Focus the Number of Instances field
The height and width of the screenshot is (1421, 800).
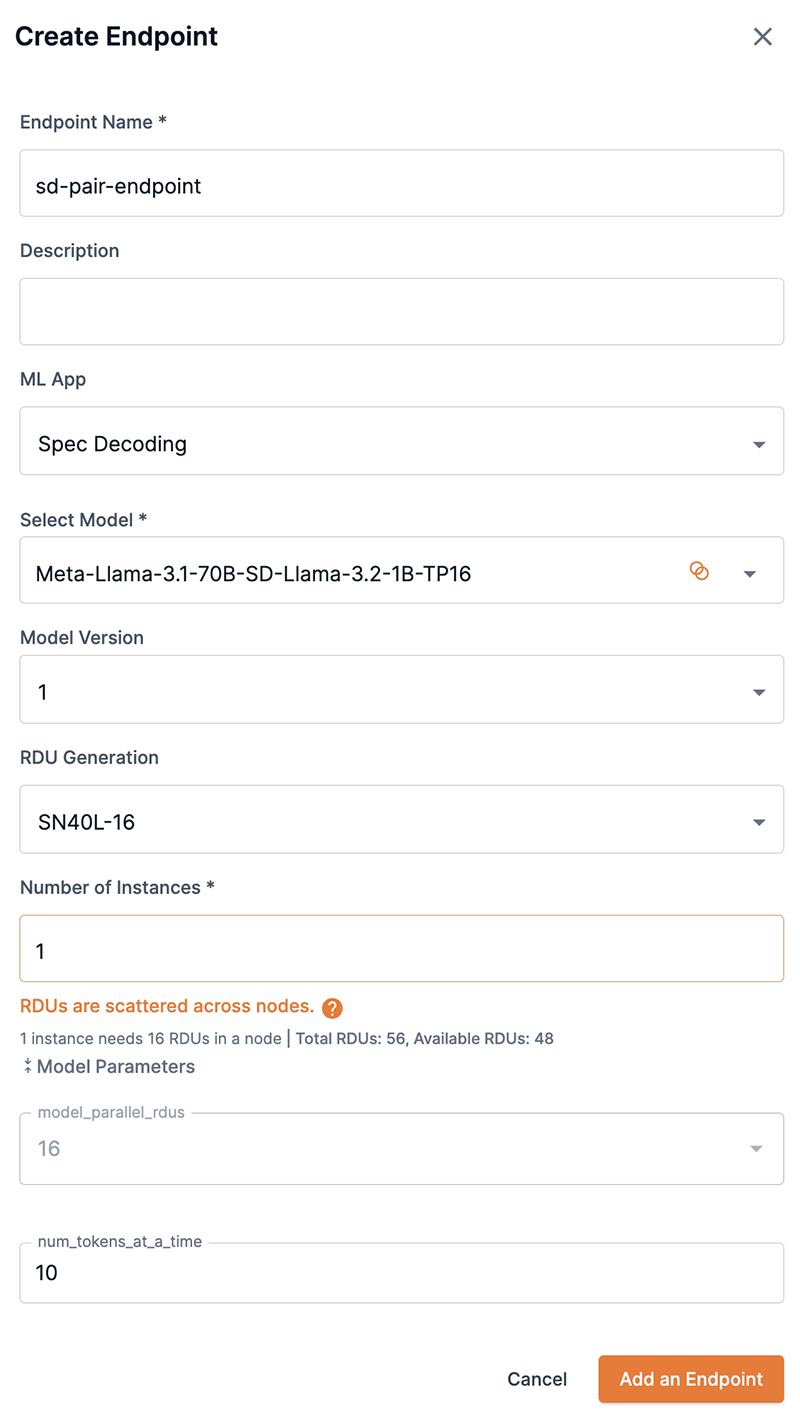pyautogui.click(x=400, y=948)
